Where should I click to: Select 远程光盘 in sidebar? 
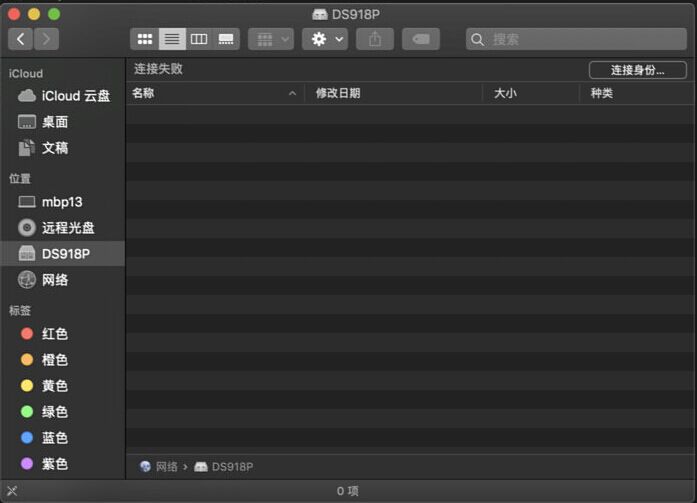click(63, 228)
